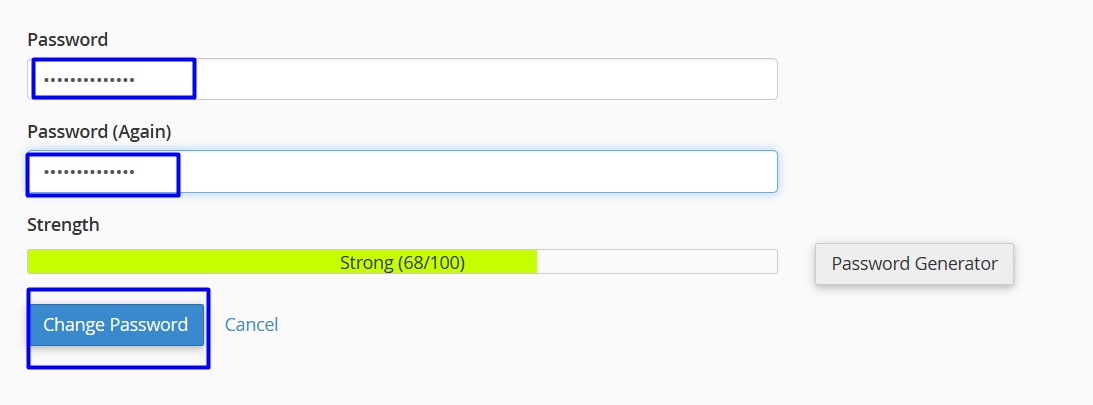This screenshot has height=405, width=1093.
Task: Generate a password via Password Generator button
Action: (x=914, y=264)
